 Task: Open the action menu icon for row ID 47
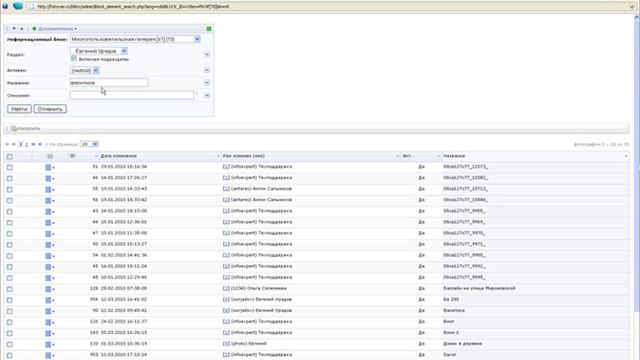[50, 233]
